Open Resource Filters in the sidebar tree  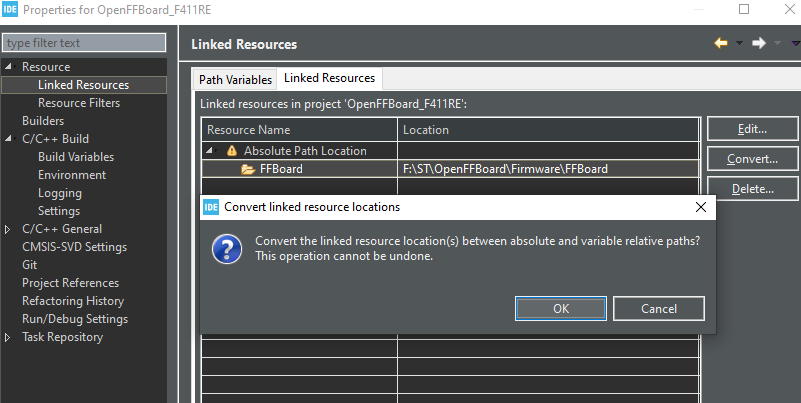click(x=79, y=103)
